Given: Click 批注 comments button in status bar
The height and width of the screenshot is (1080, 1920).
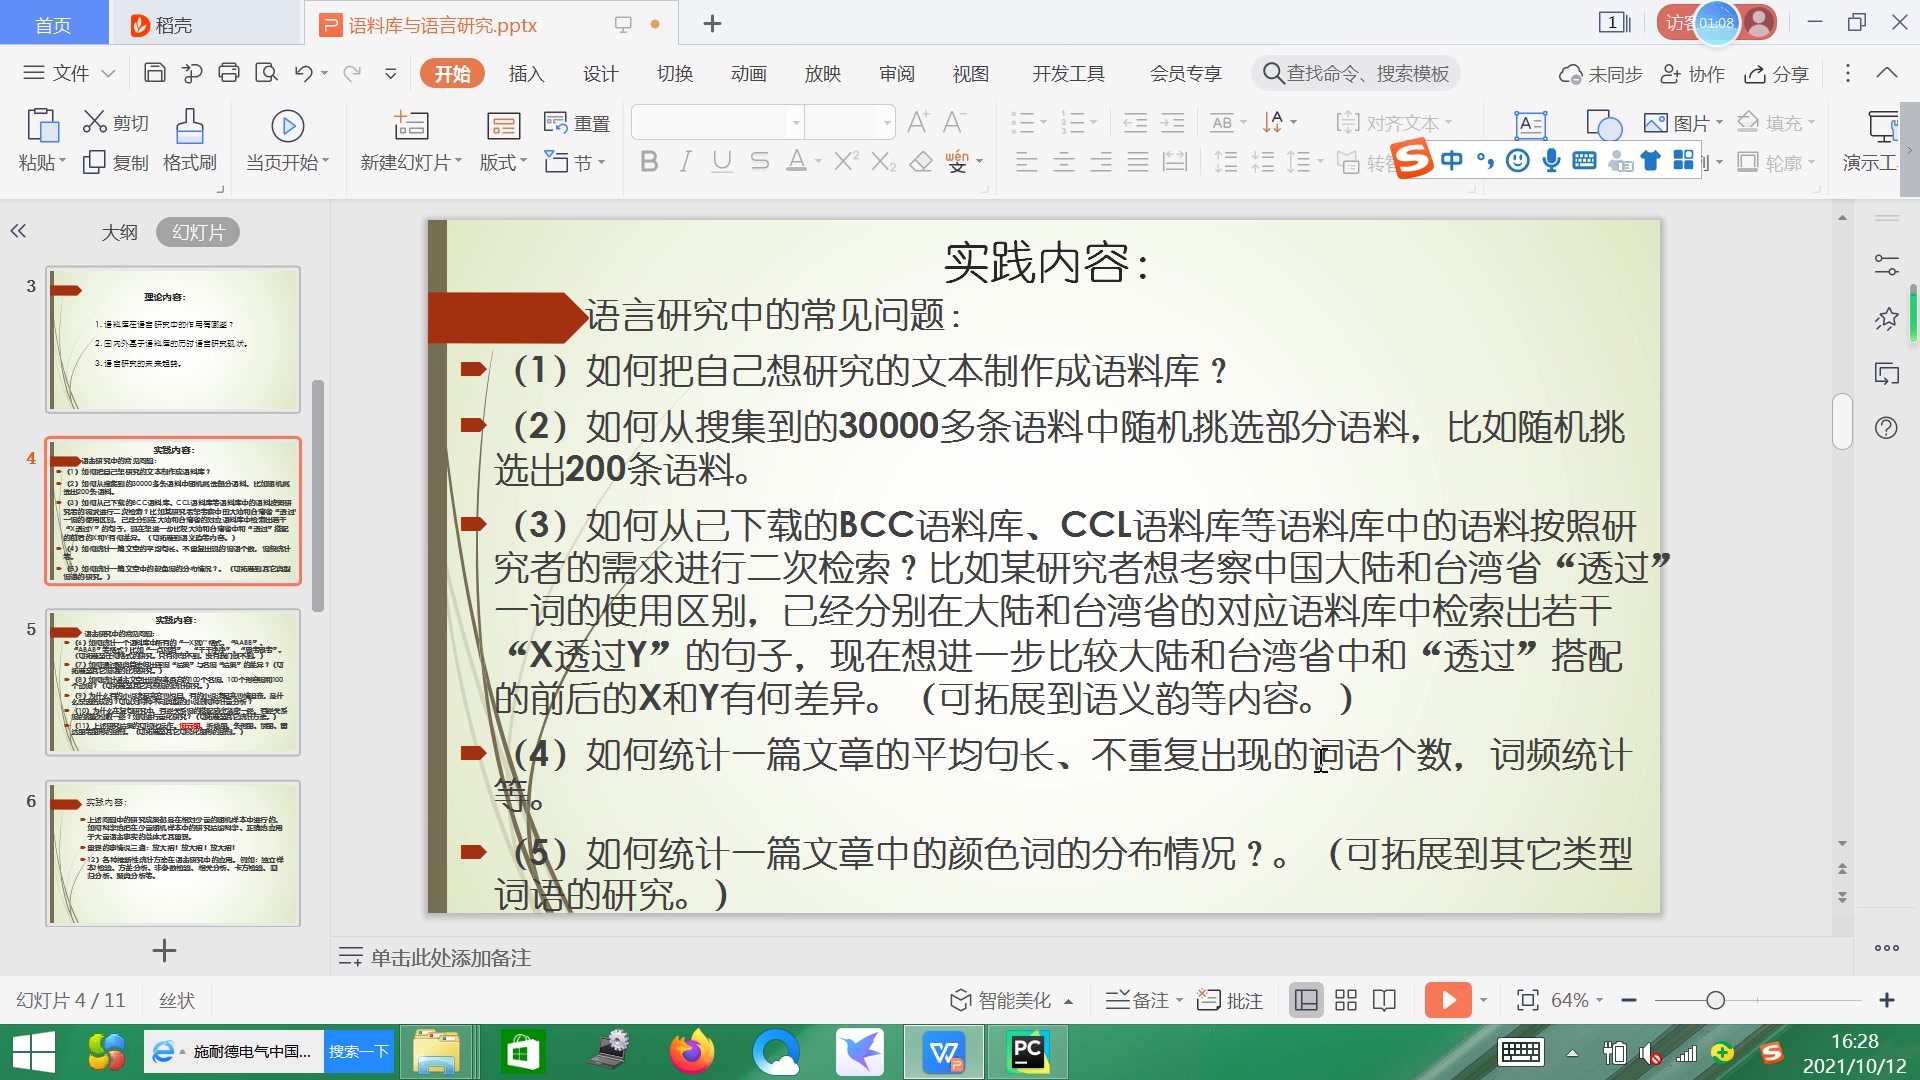Looking at the screenshot, I should point(1230,1000).
